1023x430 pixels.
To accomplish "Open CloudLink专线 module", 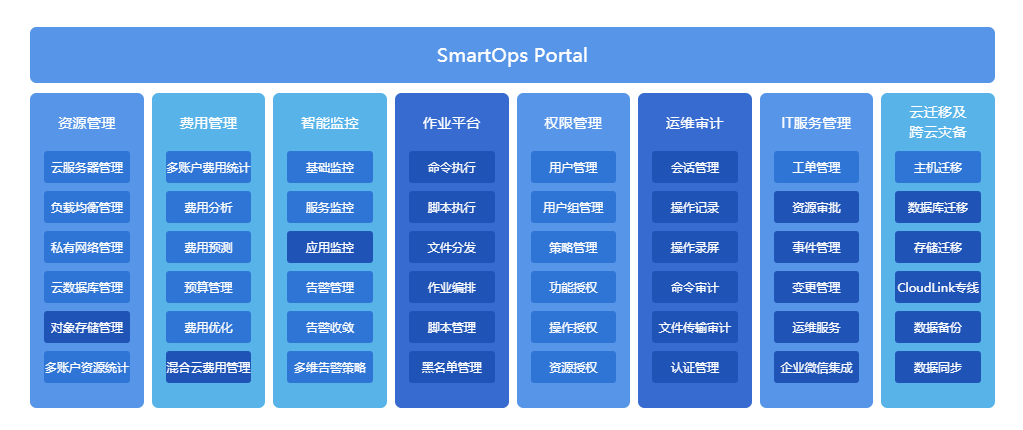I will tap(938, 287).
